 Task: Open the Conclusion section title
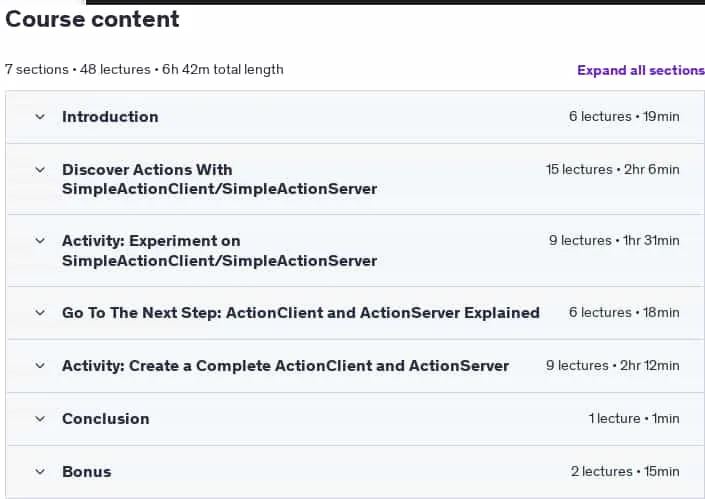(x=106, y=419)
